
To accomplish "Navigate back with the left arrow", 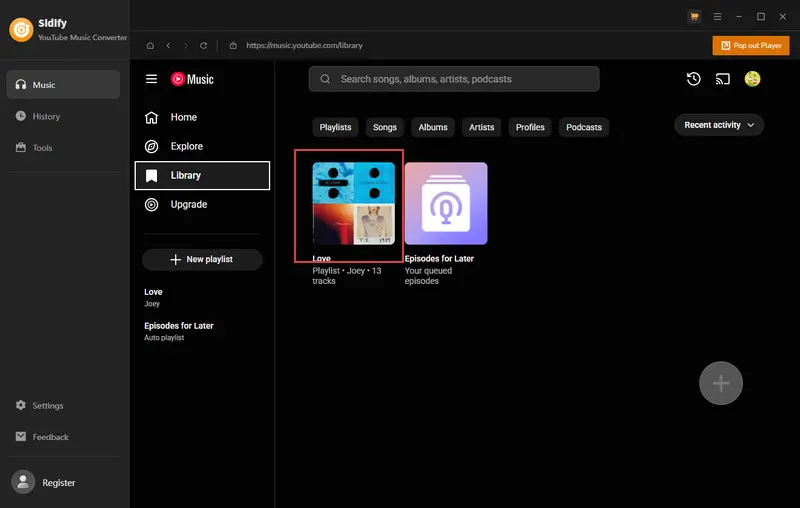I will 168,45.
